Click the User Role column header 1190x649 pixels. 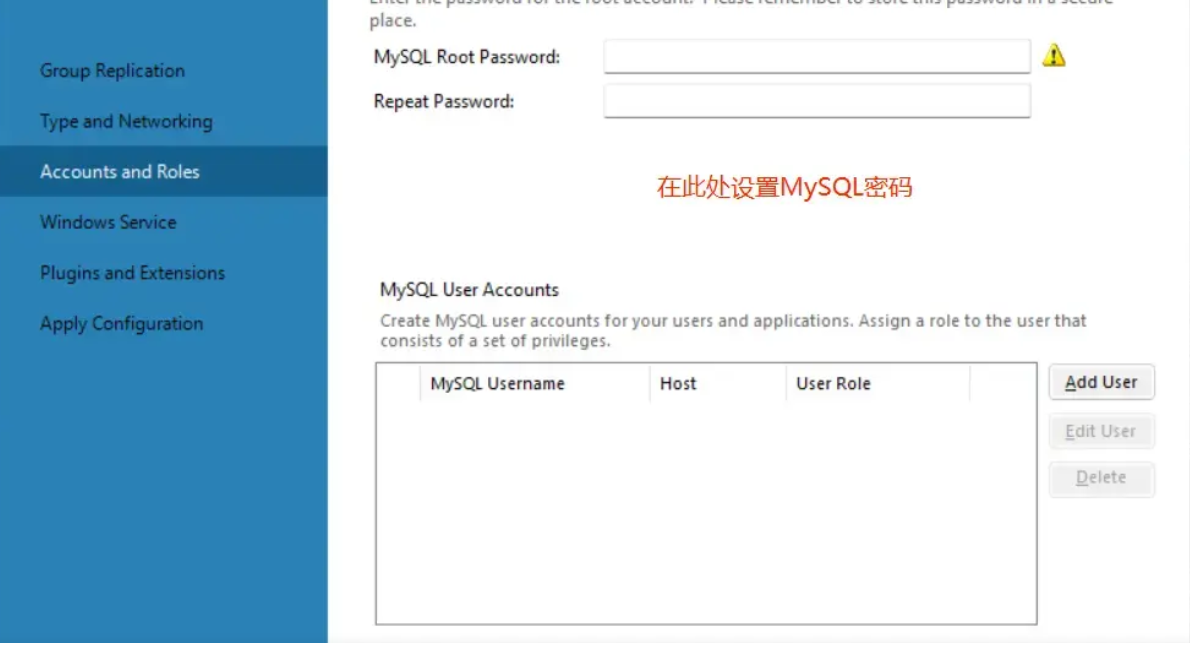click(878, 383)
